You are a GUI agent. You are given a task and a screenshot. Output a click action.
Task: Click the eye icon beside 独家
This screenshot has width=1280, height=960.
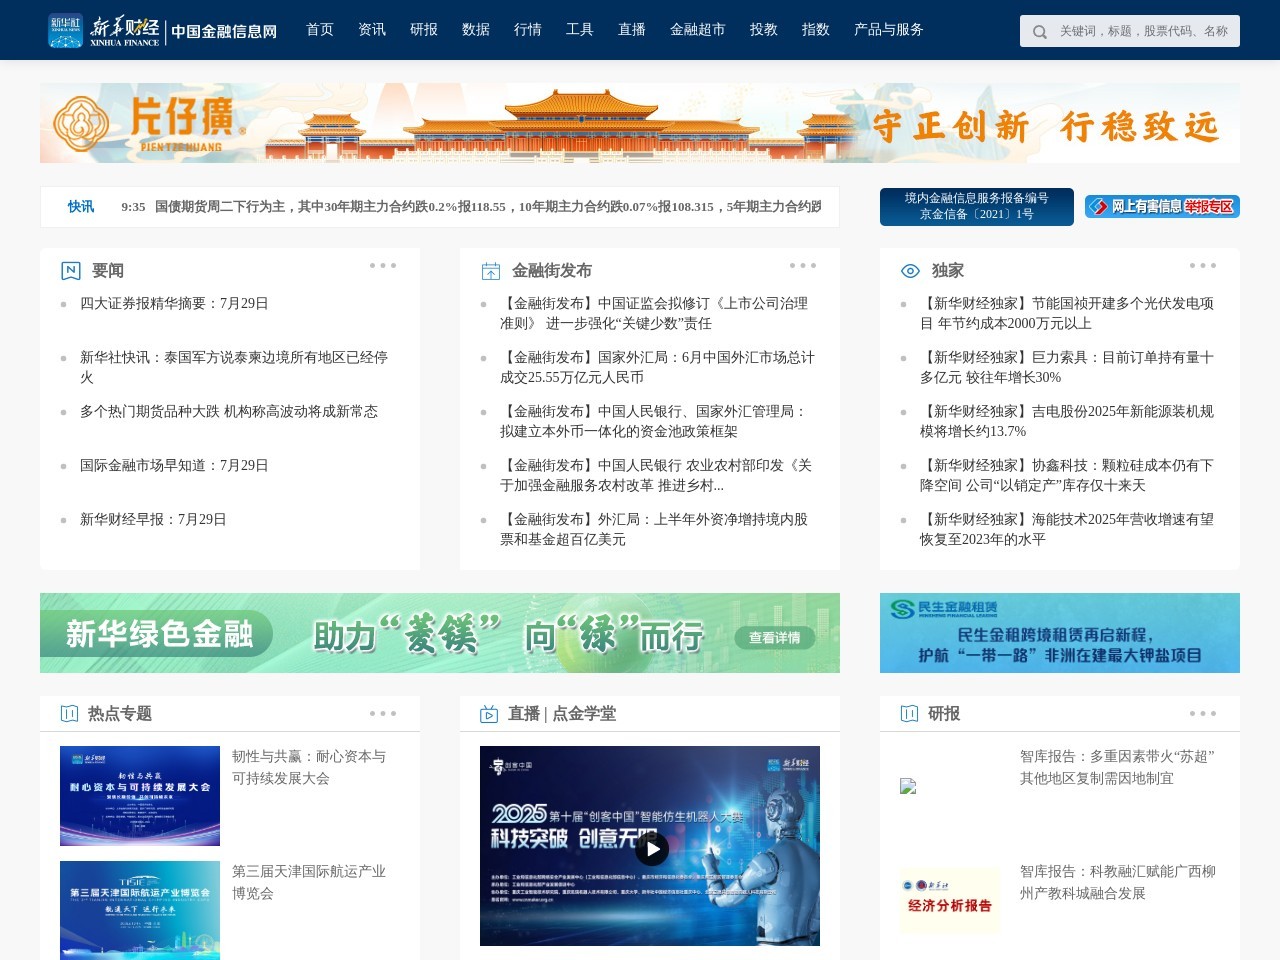pyautogui.click(x=910, y=270)
